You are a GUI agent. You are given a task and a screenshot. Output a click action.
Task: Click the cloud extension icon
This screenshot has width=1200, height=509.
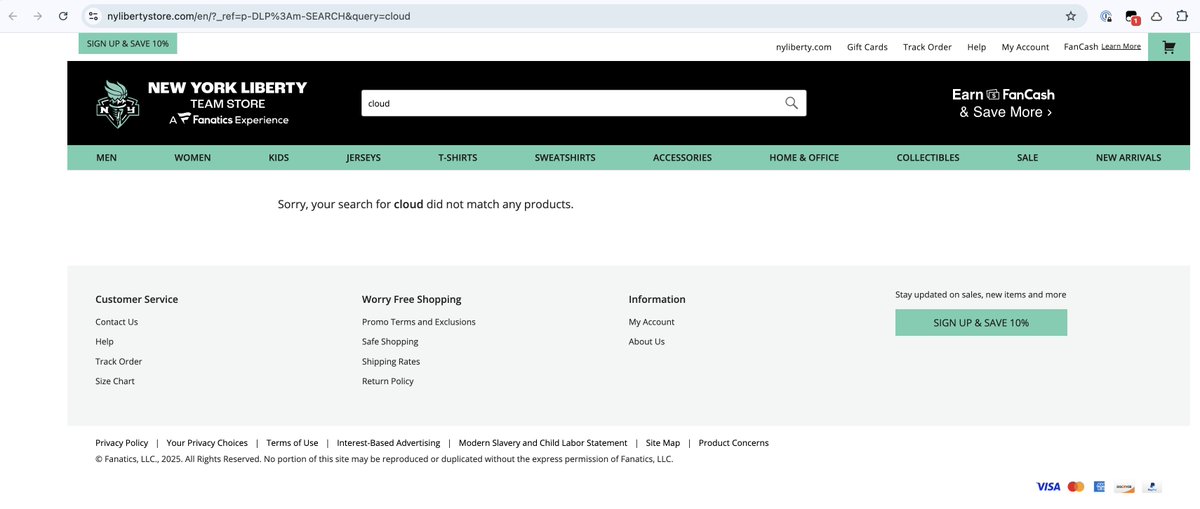[x=1156, y=16]
